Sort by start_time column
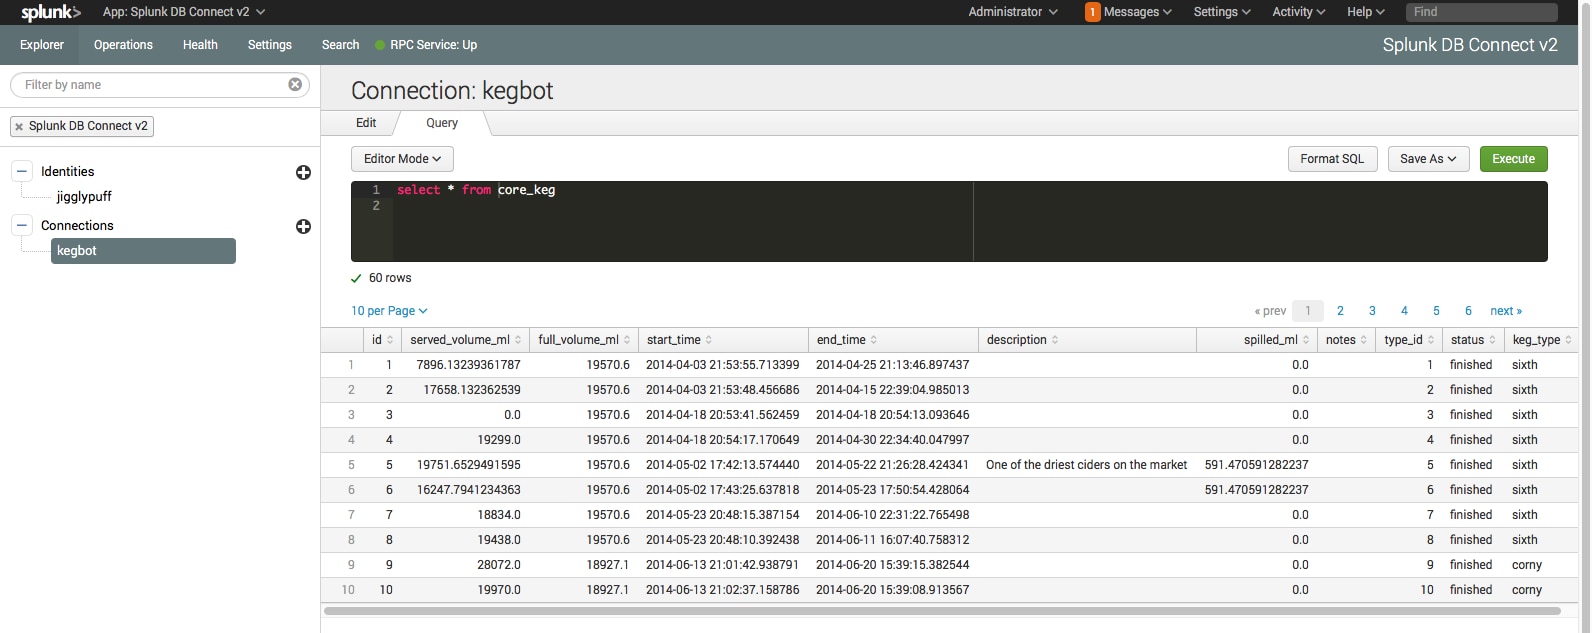This screenshot has height=633, width=1592. pos(723,340)
